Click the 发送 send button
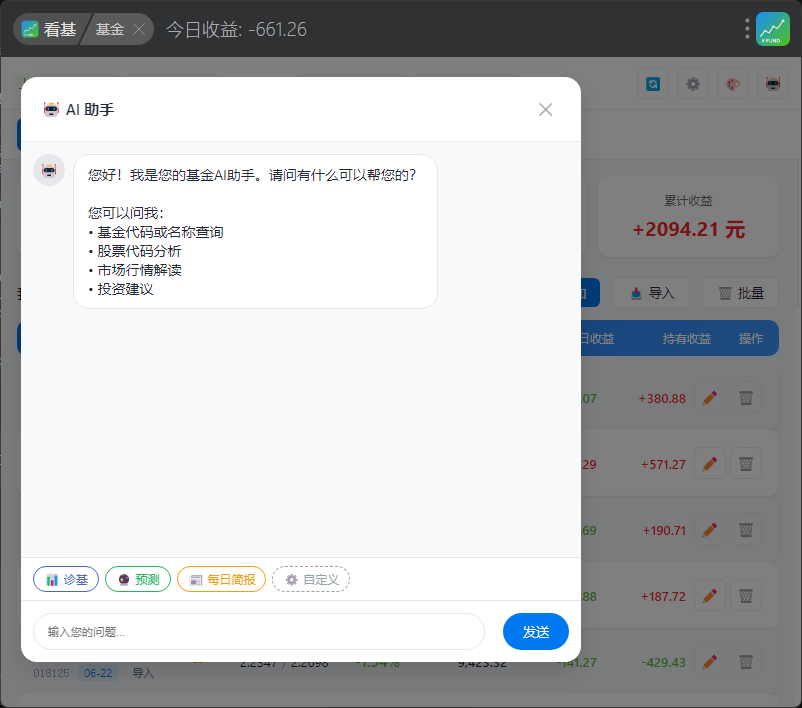802x708 pixels. pyautogui.click(x=536, y=632)
